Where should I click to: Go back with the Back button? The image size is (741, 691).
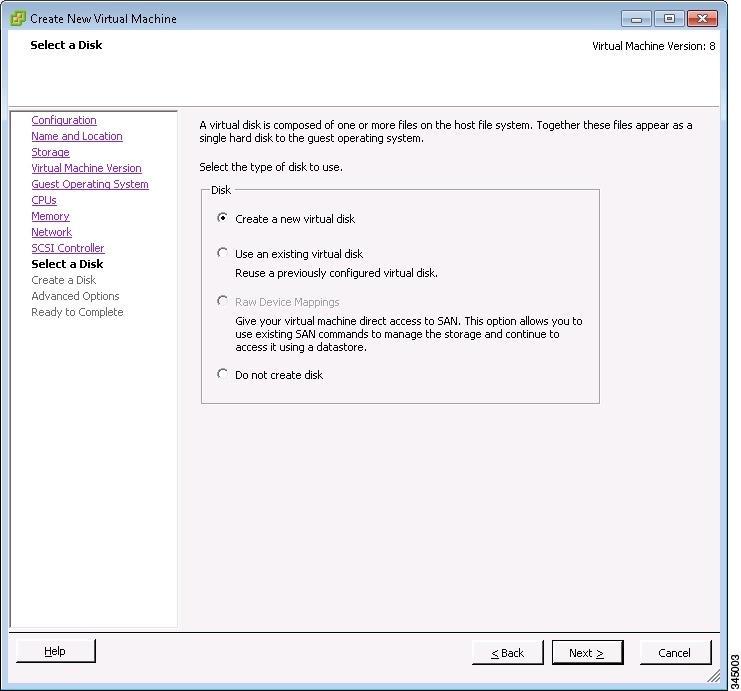(508, 653)
